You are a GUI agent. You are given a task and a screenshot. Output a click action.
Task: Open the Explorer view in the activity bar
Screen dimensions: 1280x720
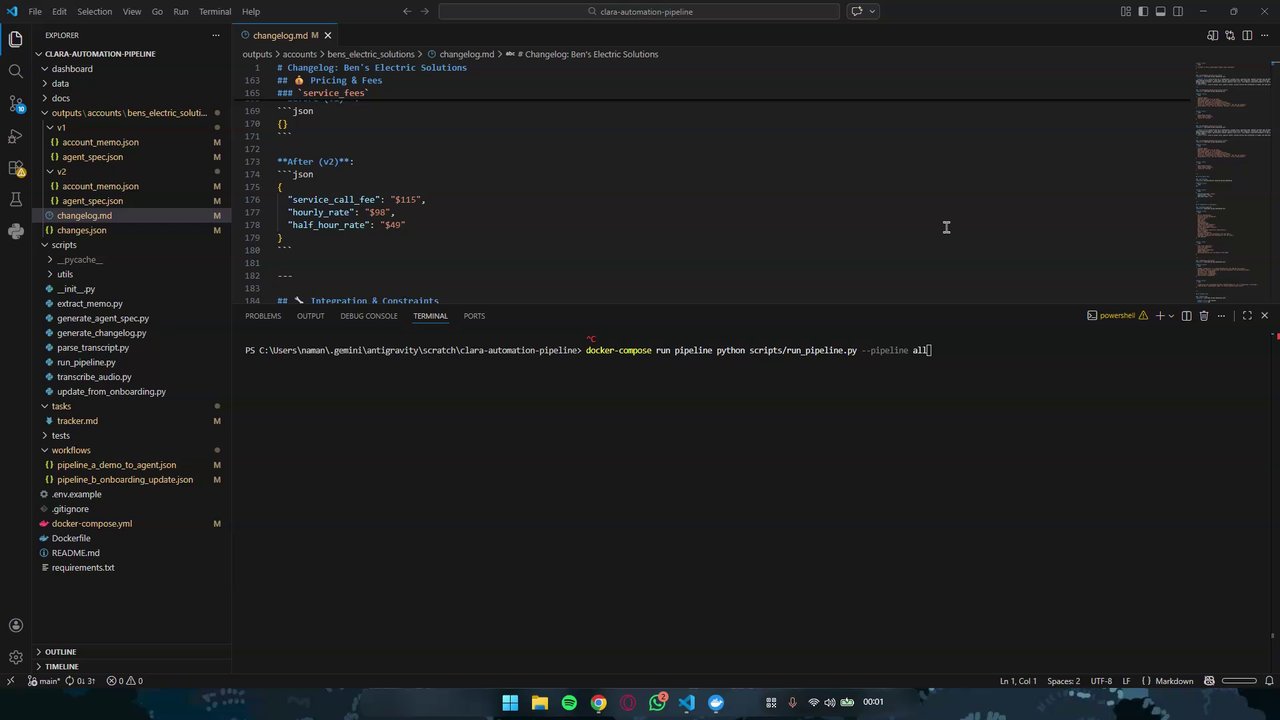[x=15, y=40]
